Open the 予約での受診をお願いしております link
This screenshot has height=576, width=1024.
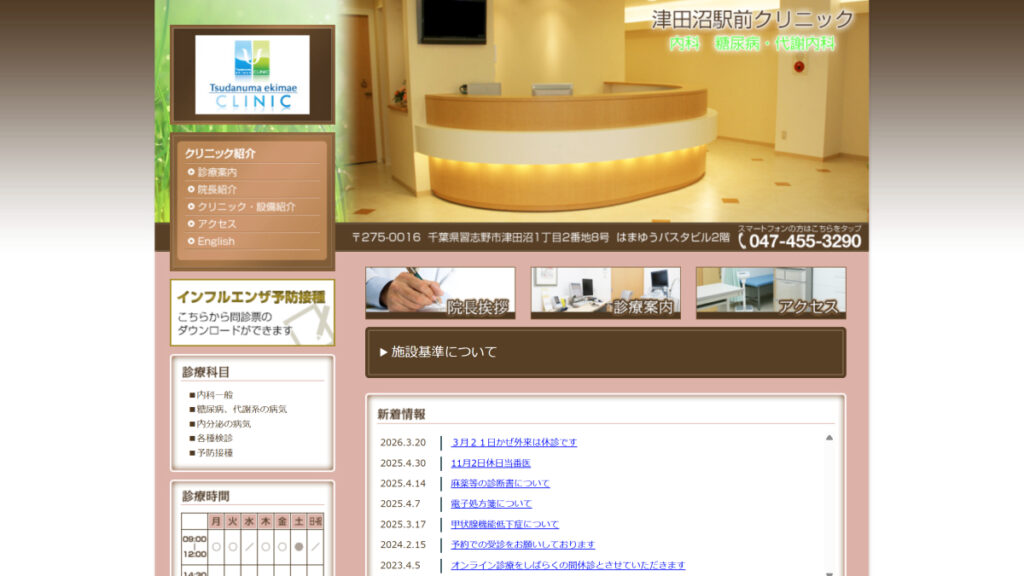pos(522,545)
